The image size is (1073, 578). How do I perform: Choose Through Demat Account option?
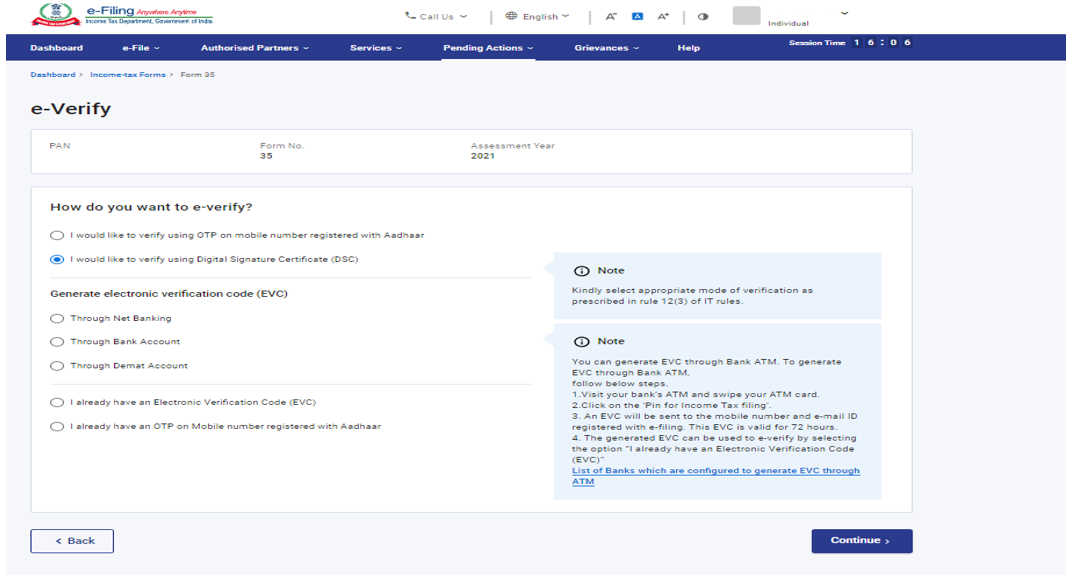(57, 367)
